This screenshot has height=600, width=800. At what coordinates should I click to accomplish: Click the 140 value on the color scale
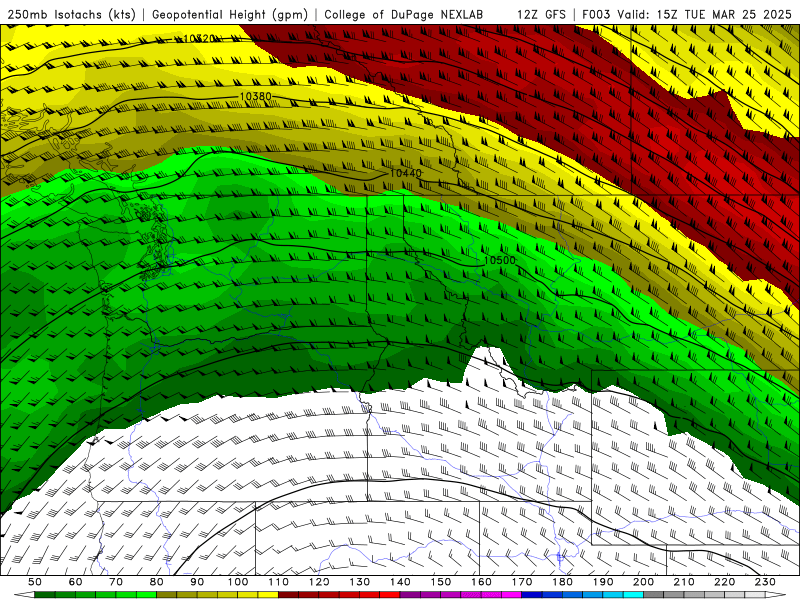tap(400, 582)
